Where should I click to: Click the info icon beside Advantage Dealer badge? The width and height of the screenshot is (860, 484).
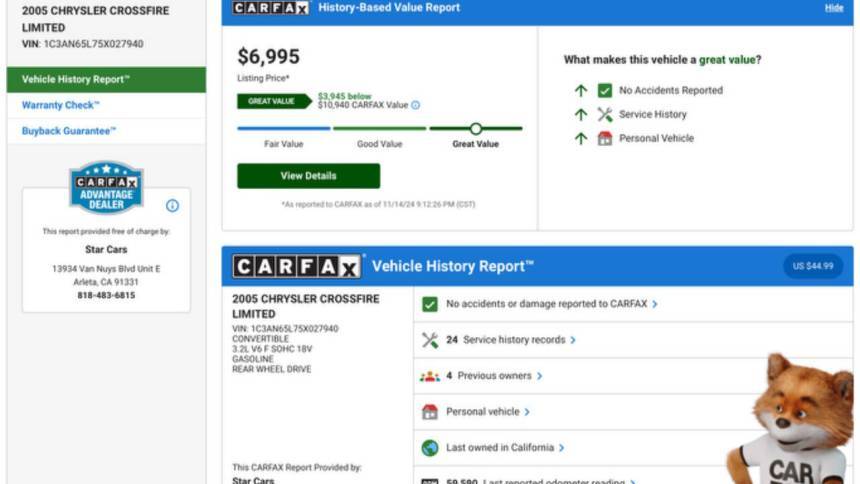point(172,205)
